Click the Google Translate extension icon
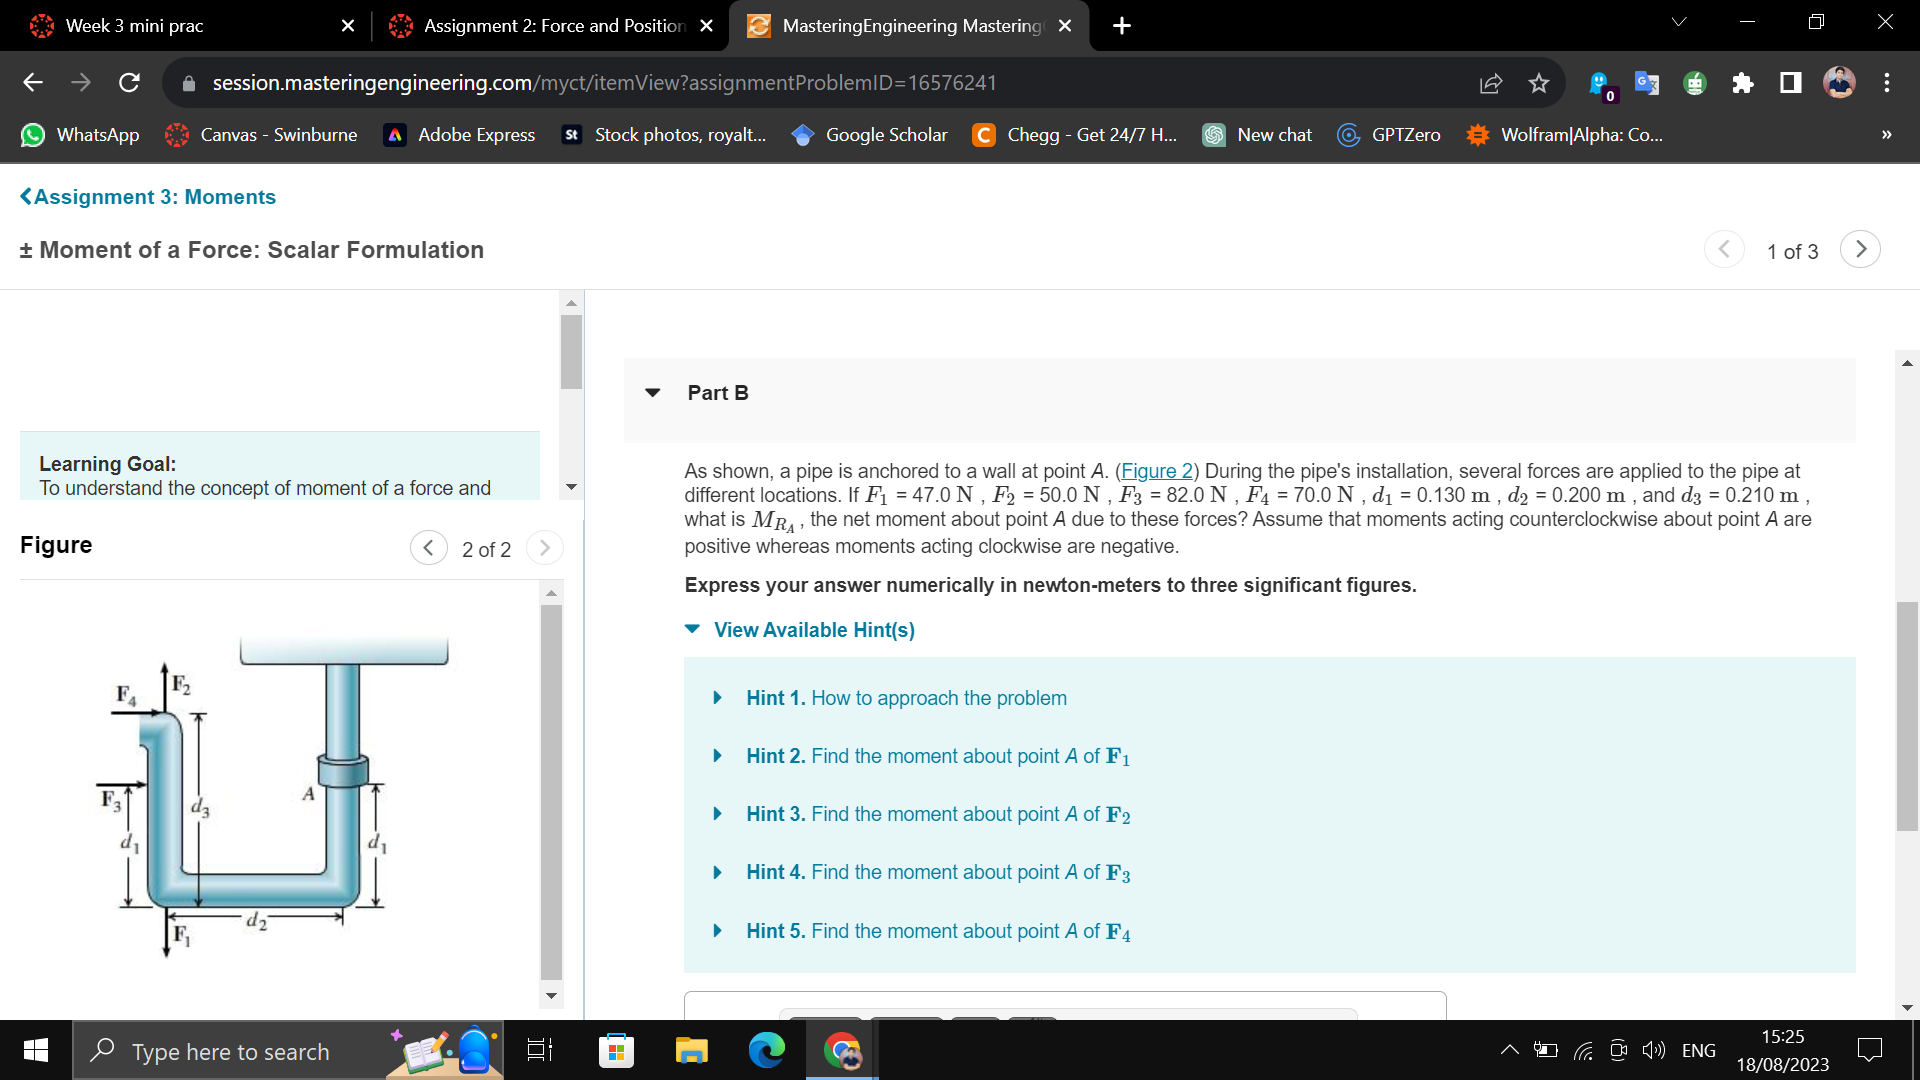 1646,83
